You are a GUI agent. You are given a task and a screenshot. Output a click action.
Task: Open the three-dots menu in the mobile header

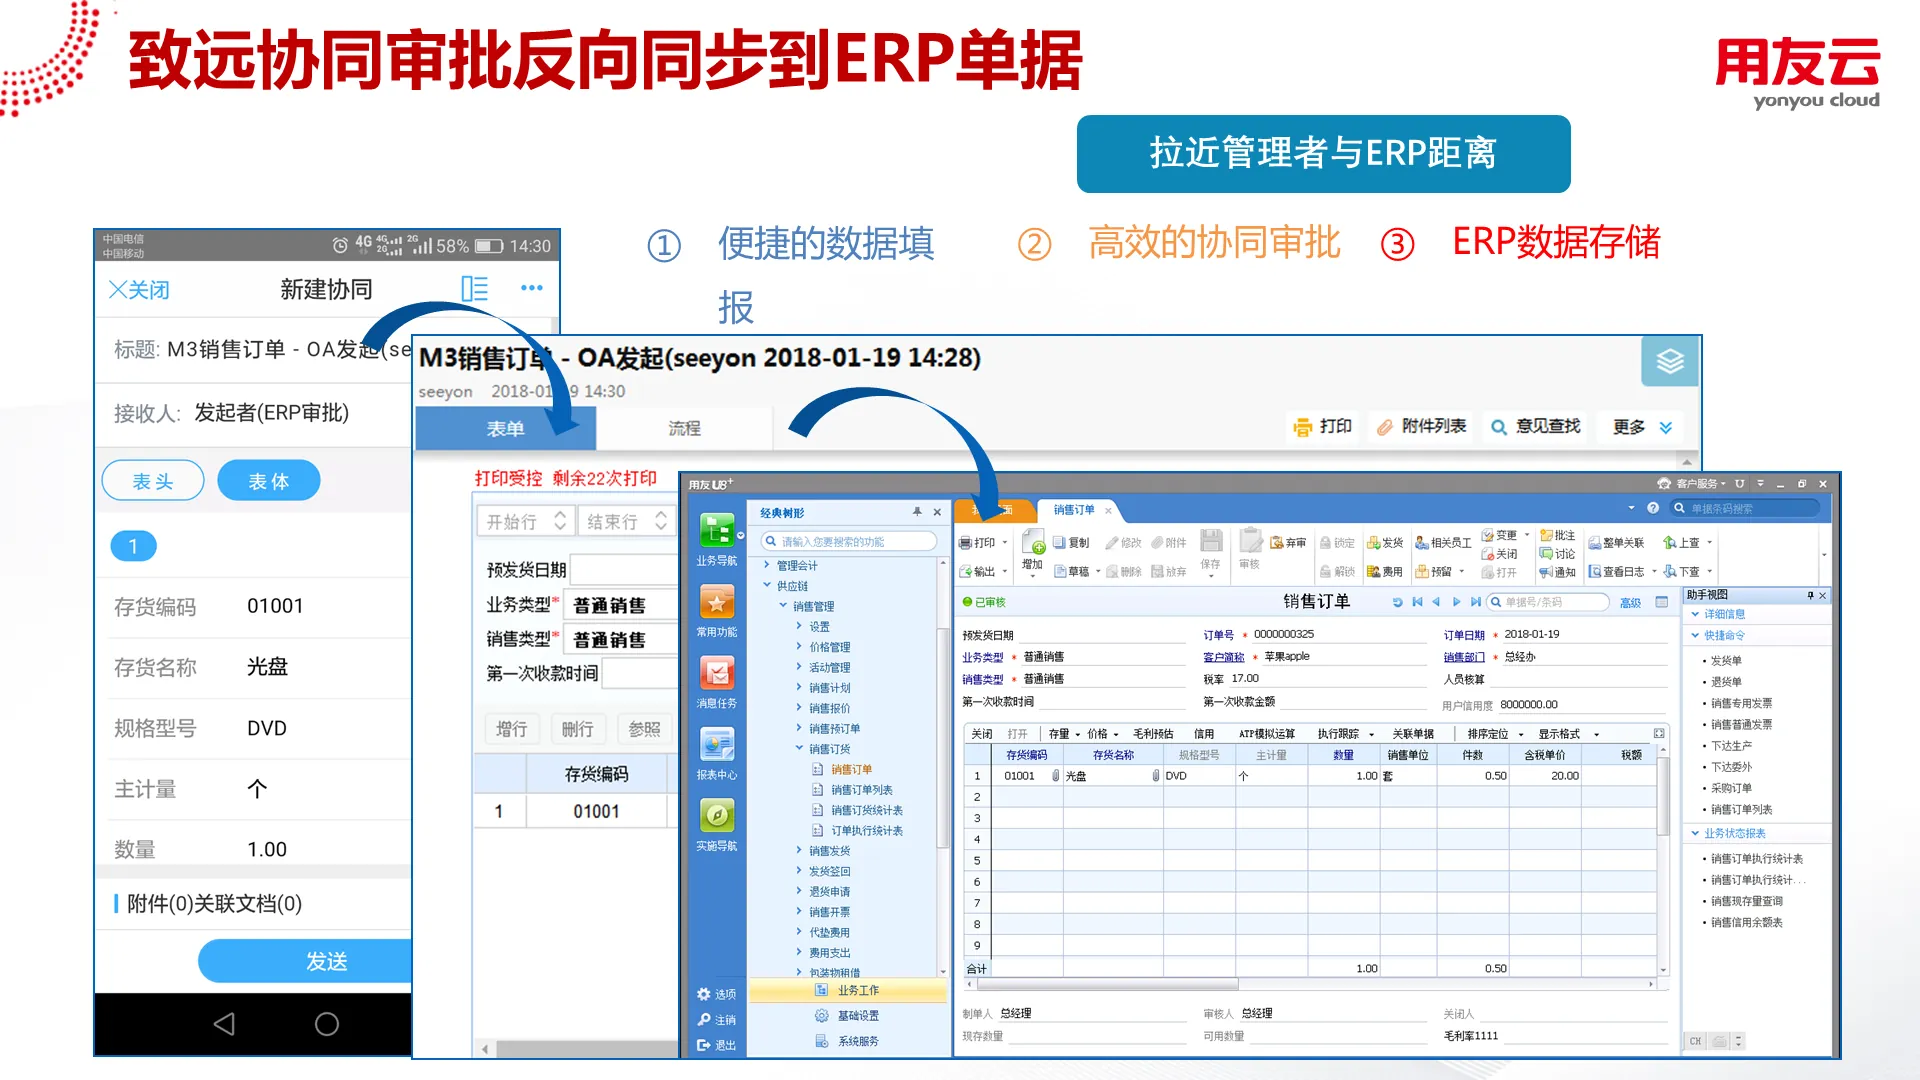coord(532,288)
